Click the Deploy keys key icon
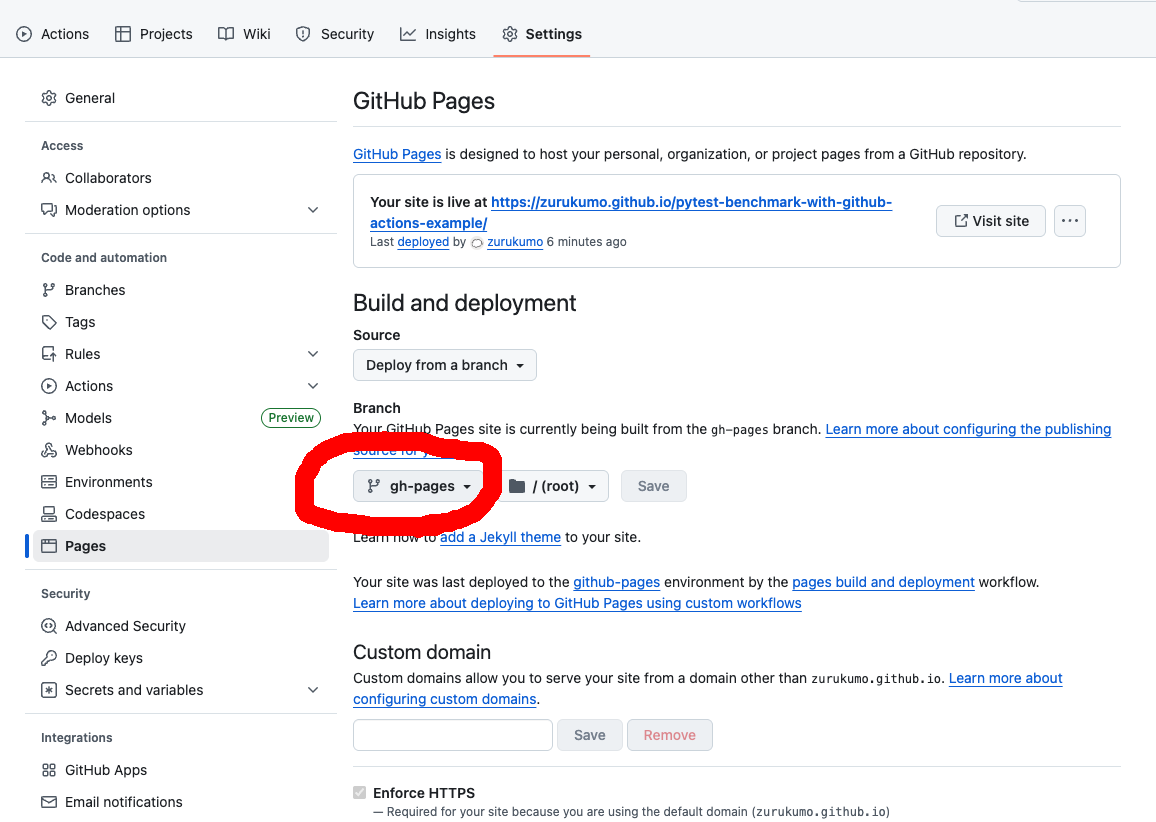This screenshot has height=822, width=1156. coord(49,658)
